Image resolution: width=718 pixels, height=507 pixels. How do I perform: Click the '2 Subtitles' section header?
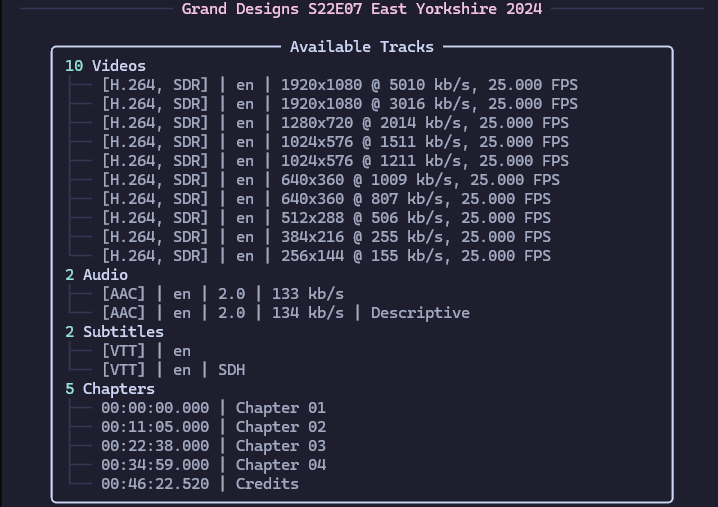(114, 332)
